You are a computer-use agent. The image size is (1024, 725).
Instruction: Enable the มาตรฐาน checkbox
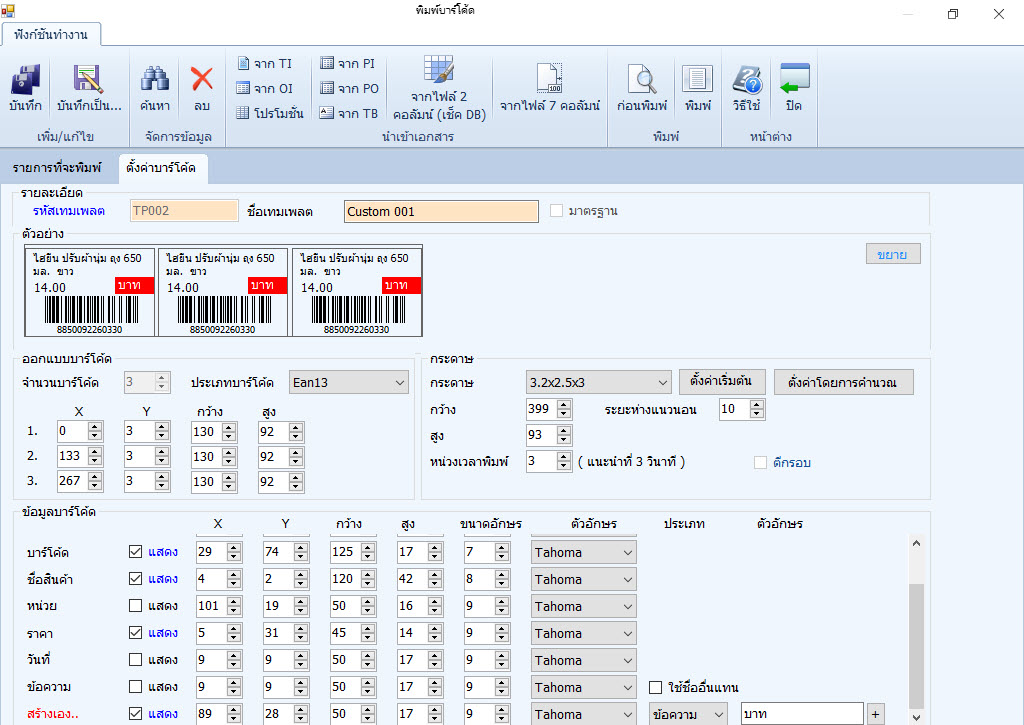[x=555, y=210]
